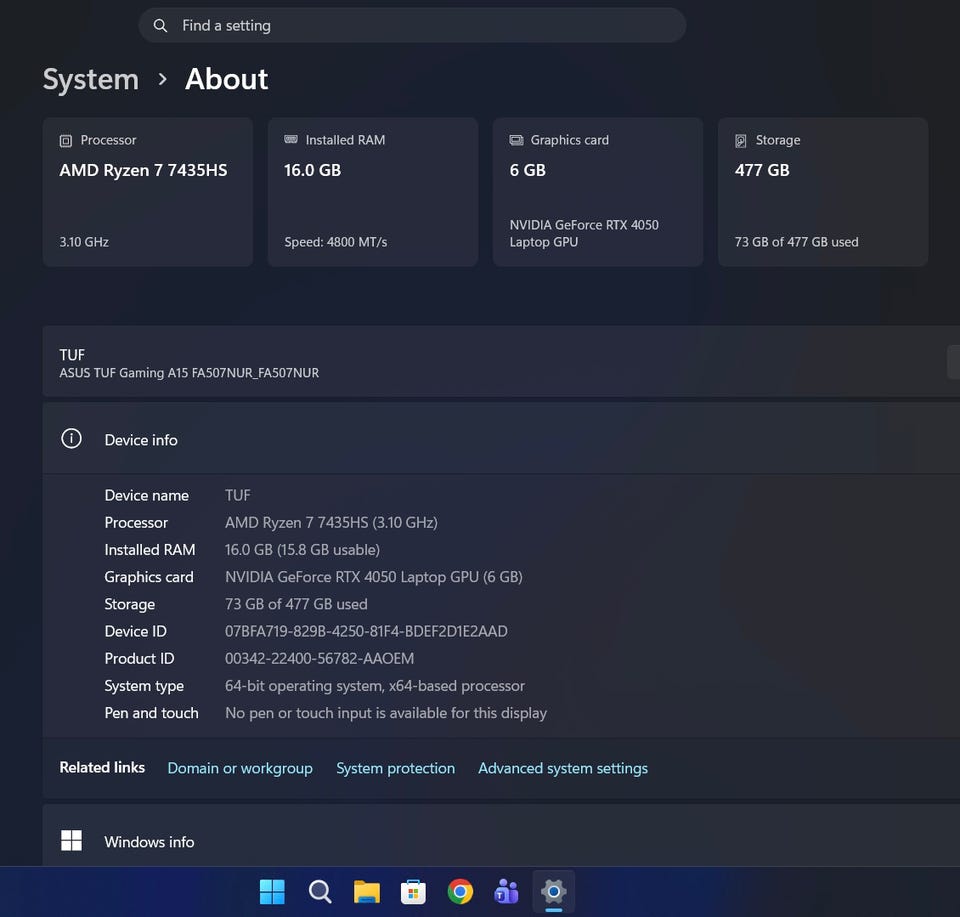Click the Product ID label
Screen dimensions: 960x917
(140, 659)
